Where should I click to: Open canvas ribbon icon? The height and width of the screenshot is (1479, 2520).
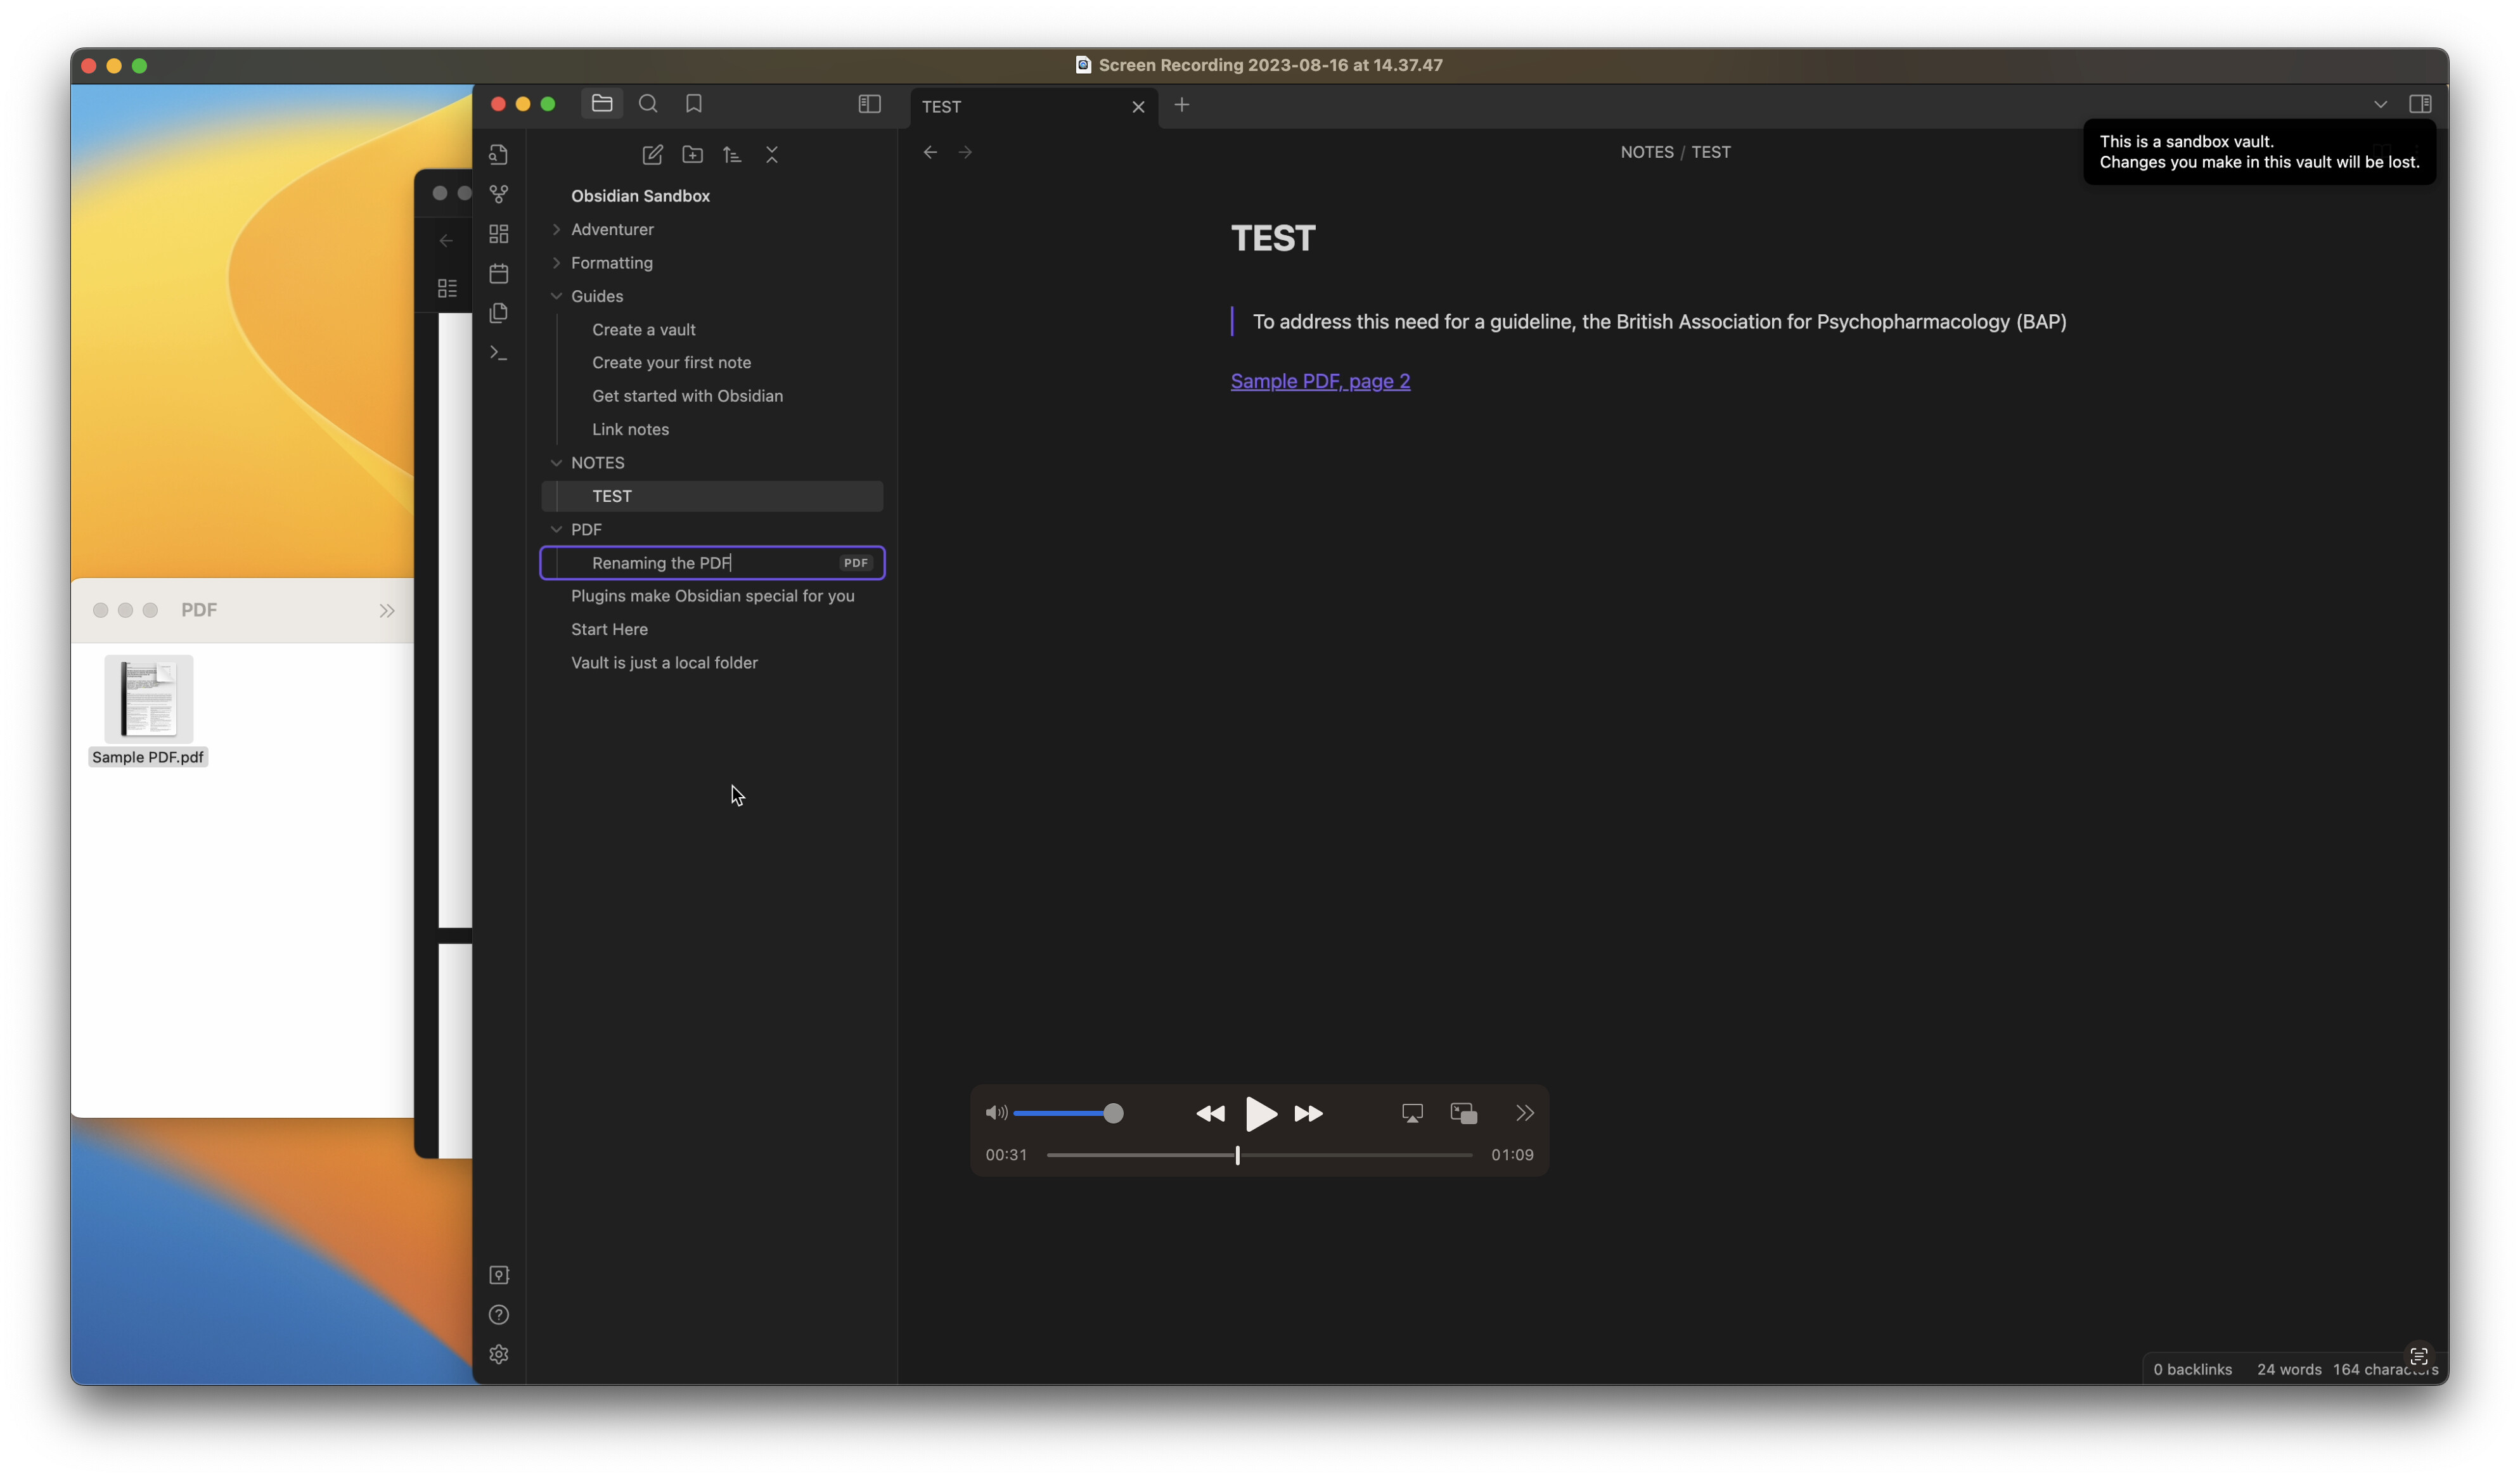tap(499, 234)
